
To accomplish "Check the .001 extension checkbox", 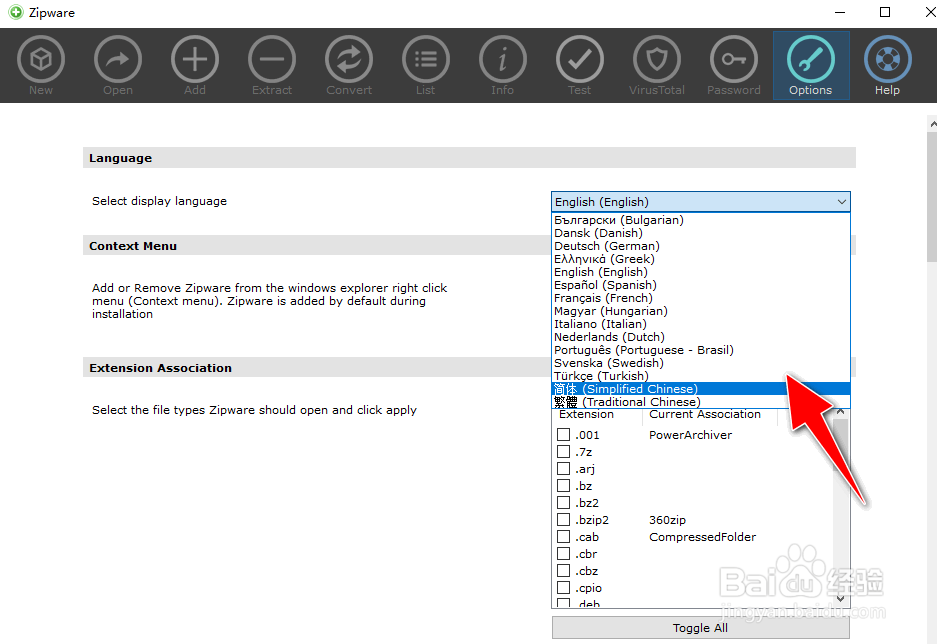I will tap(564, 434).
